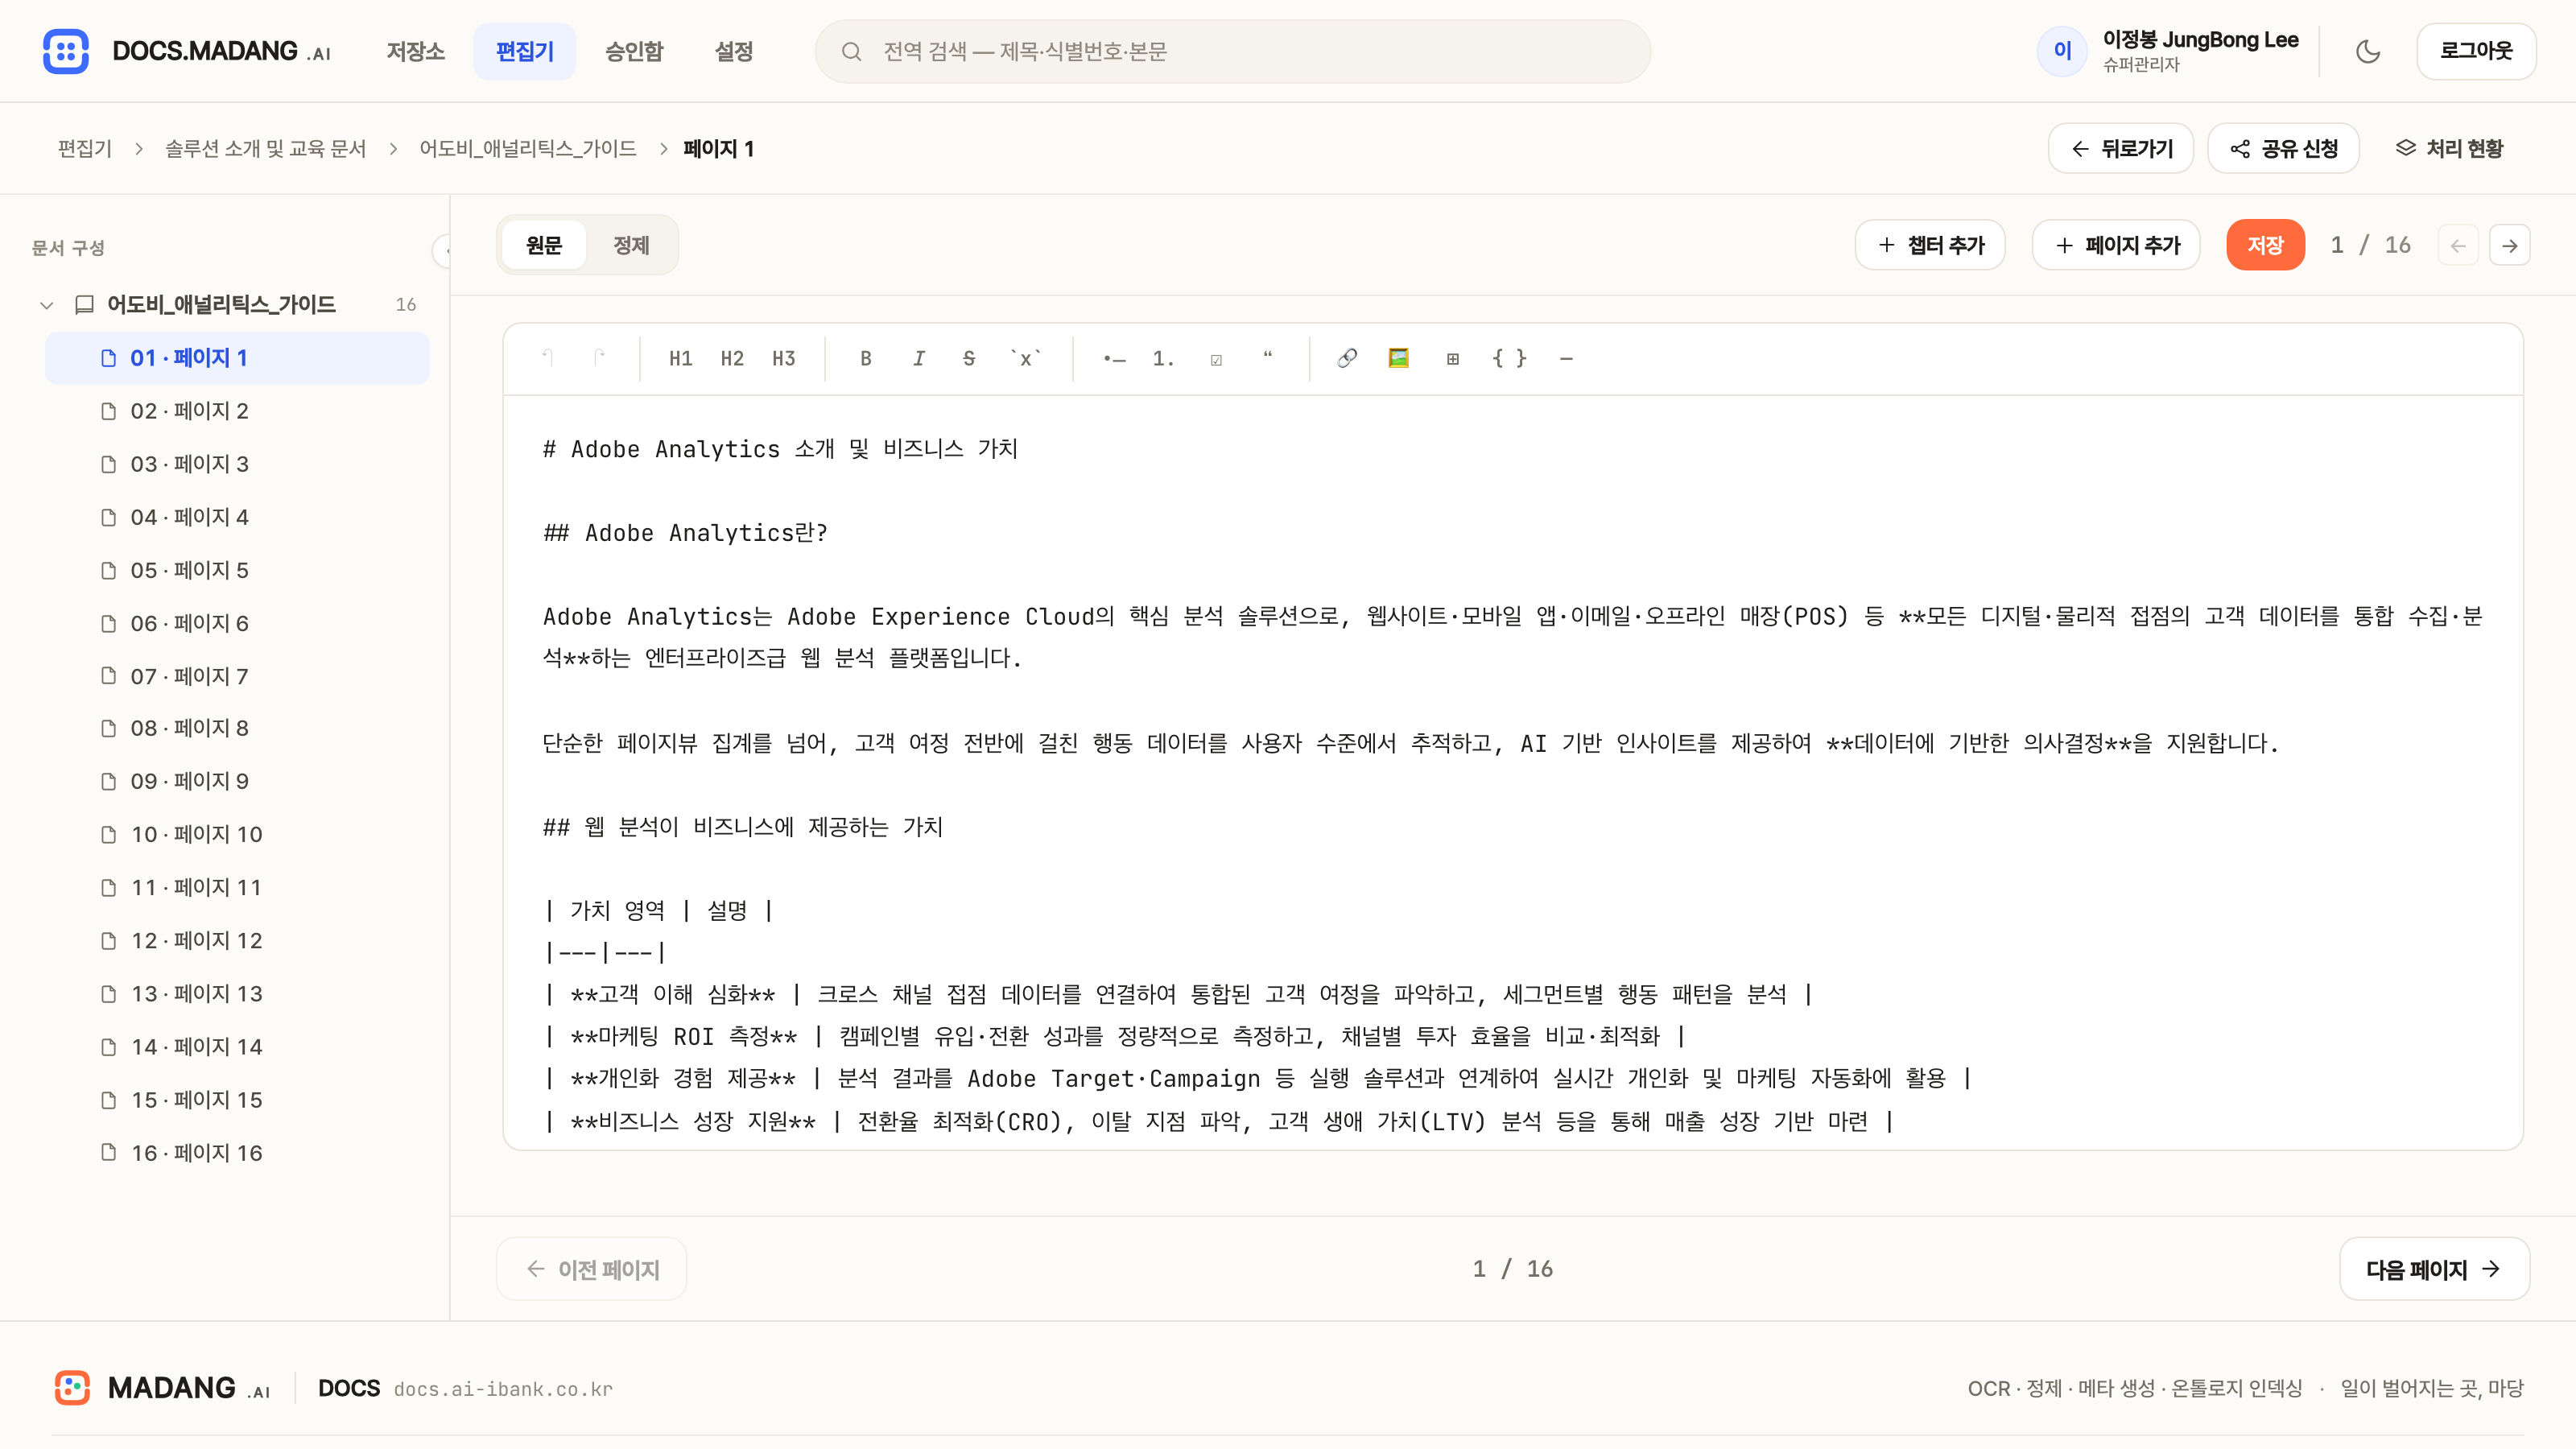The height and width of the screenshot is (1449, 2576).
Task: Select 04 · 페이지 4 in tree
Action: tap(237, 517)
